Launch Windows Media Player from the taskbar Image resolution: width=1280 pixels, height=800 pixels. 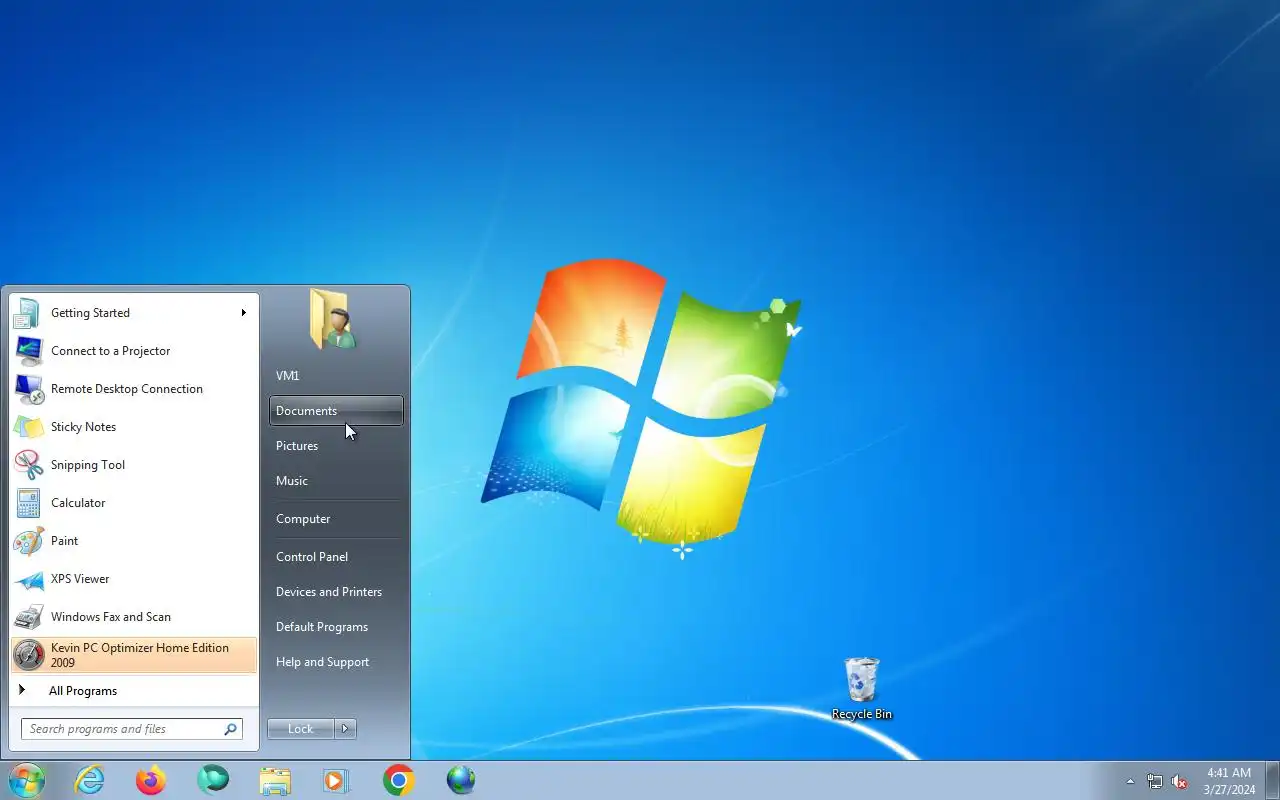[x=337, y=780]
